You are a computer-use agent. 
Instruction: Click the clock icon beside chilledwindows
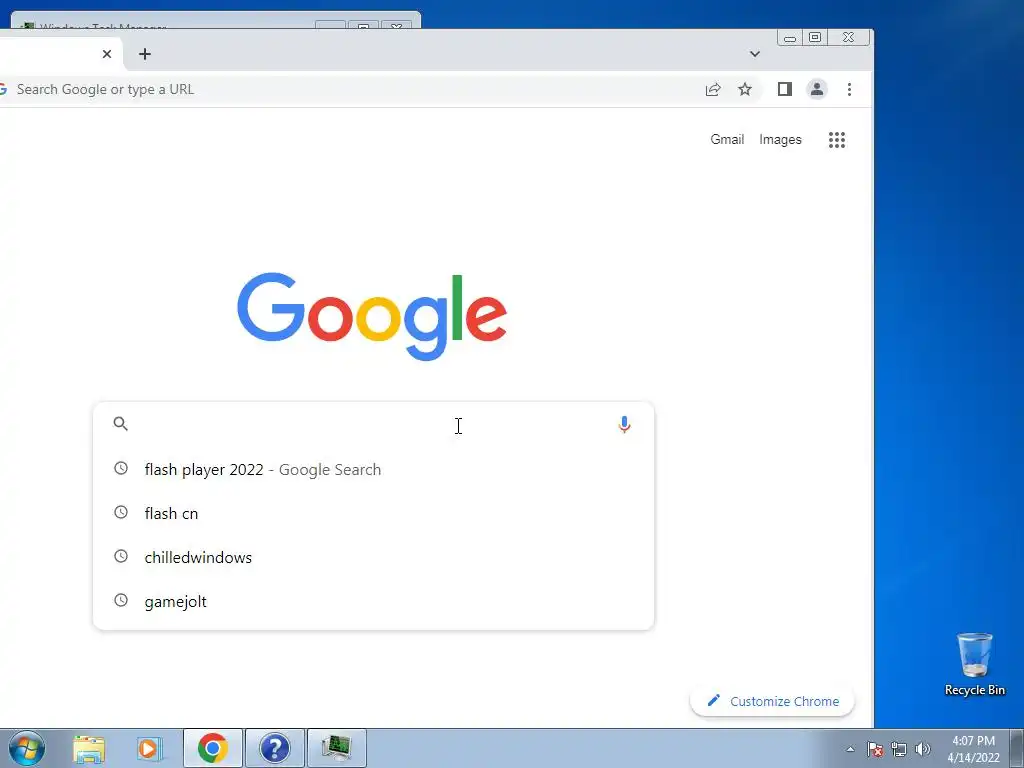(121, 556)
